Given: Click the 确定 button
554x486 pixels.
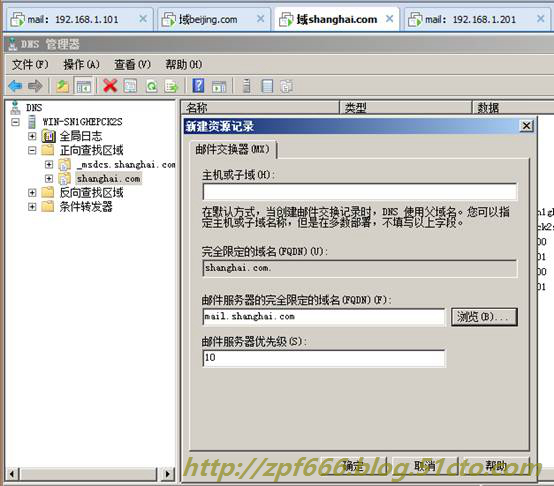Looking at the screenshot, I should click(x=353, y=467).
